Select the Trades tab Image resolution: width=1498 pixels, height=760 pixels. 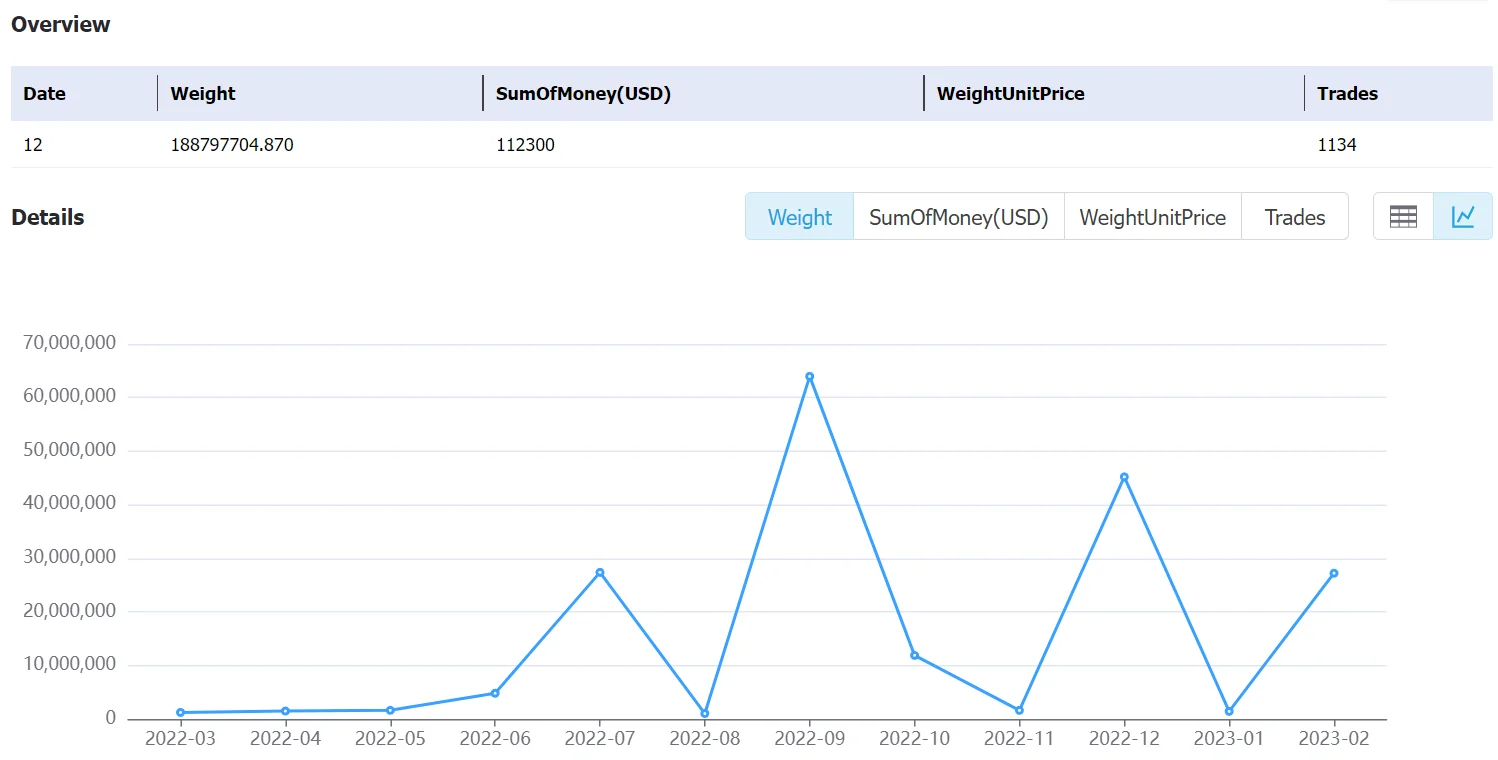click(1295, 217)
